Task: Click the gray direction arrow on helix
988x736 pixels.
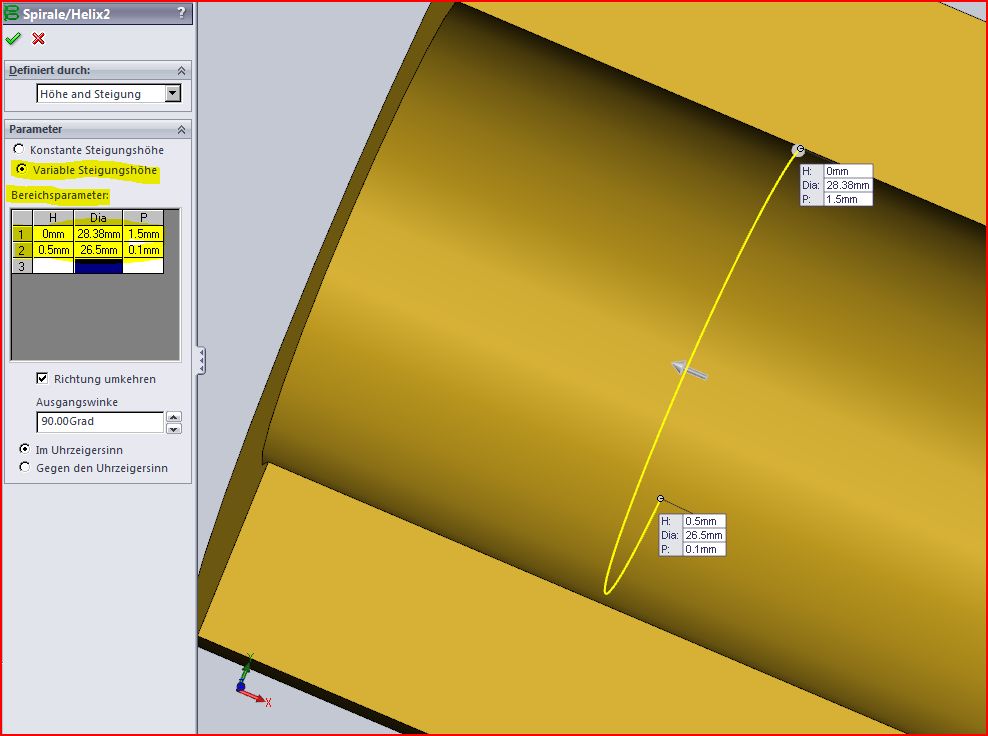Action: tap(689, 370)
